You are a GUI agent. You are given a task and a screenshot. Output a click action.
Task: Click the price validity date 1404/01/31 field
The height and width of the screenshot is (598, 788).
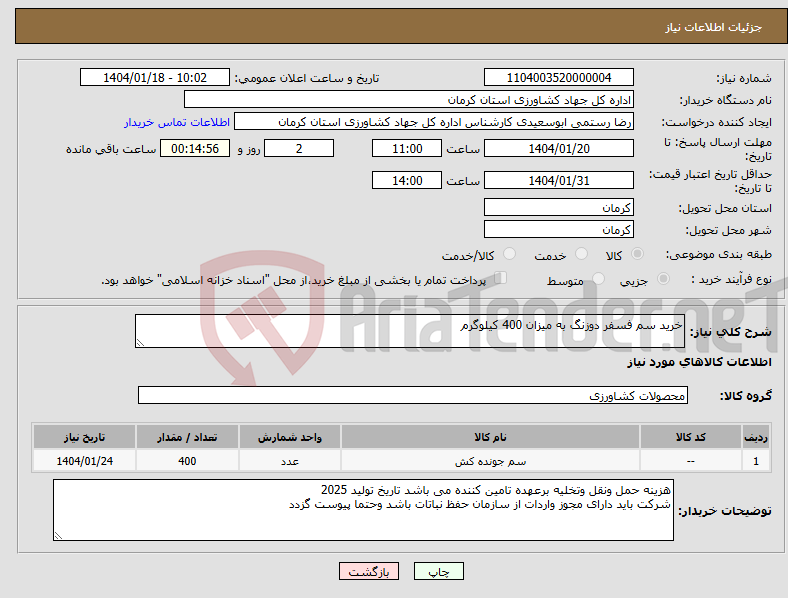click(x=558, y=180)
